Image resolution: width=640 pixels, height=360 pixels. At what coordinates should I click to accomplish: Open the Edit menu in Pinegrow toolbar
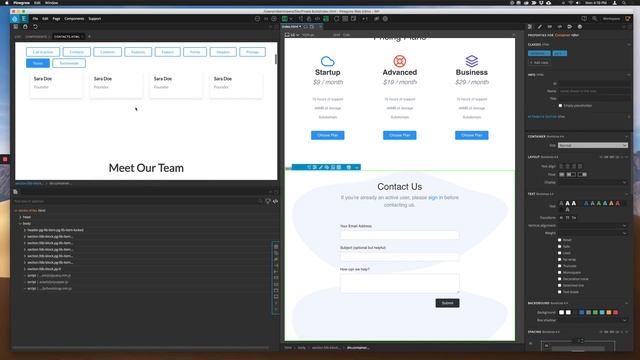click(x=45, y=19)
